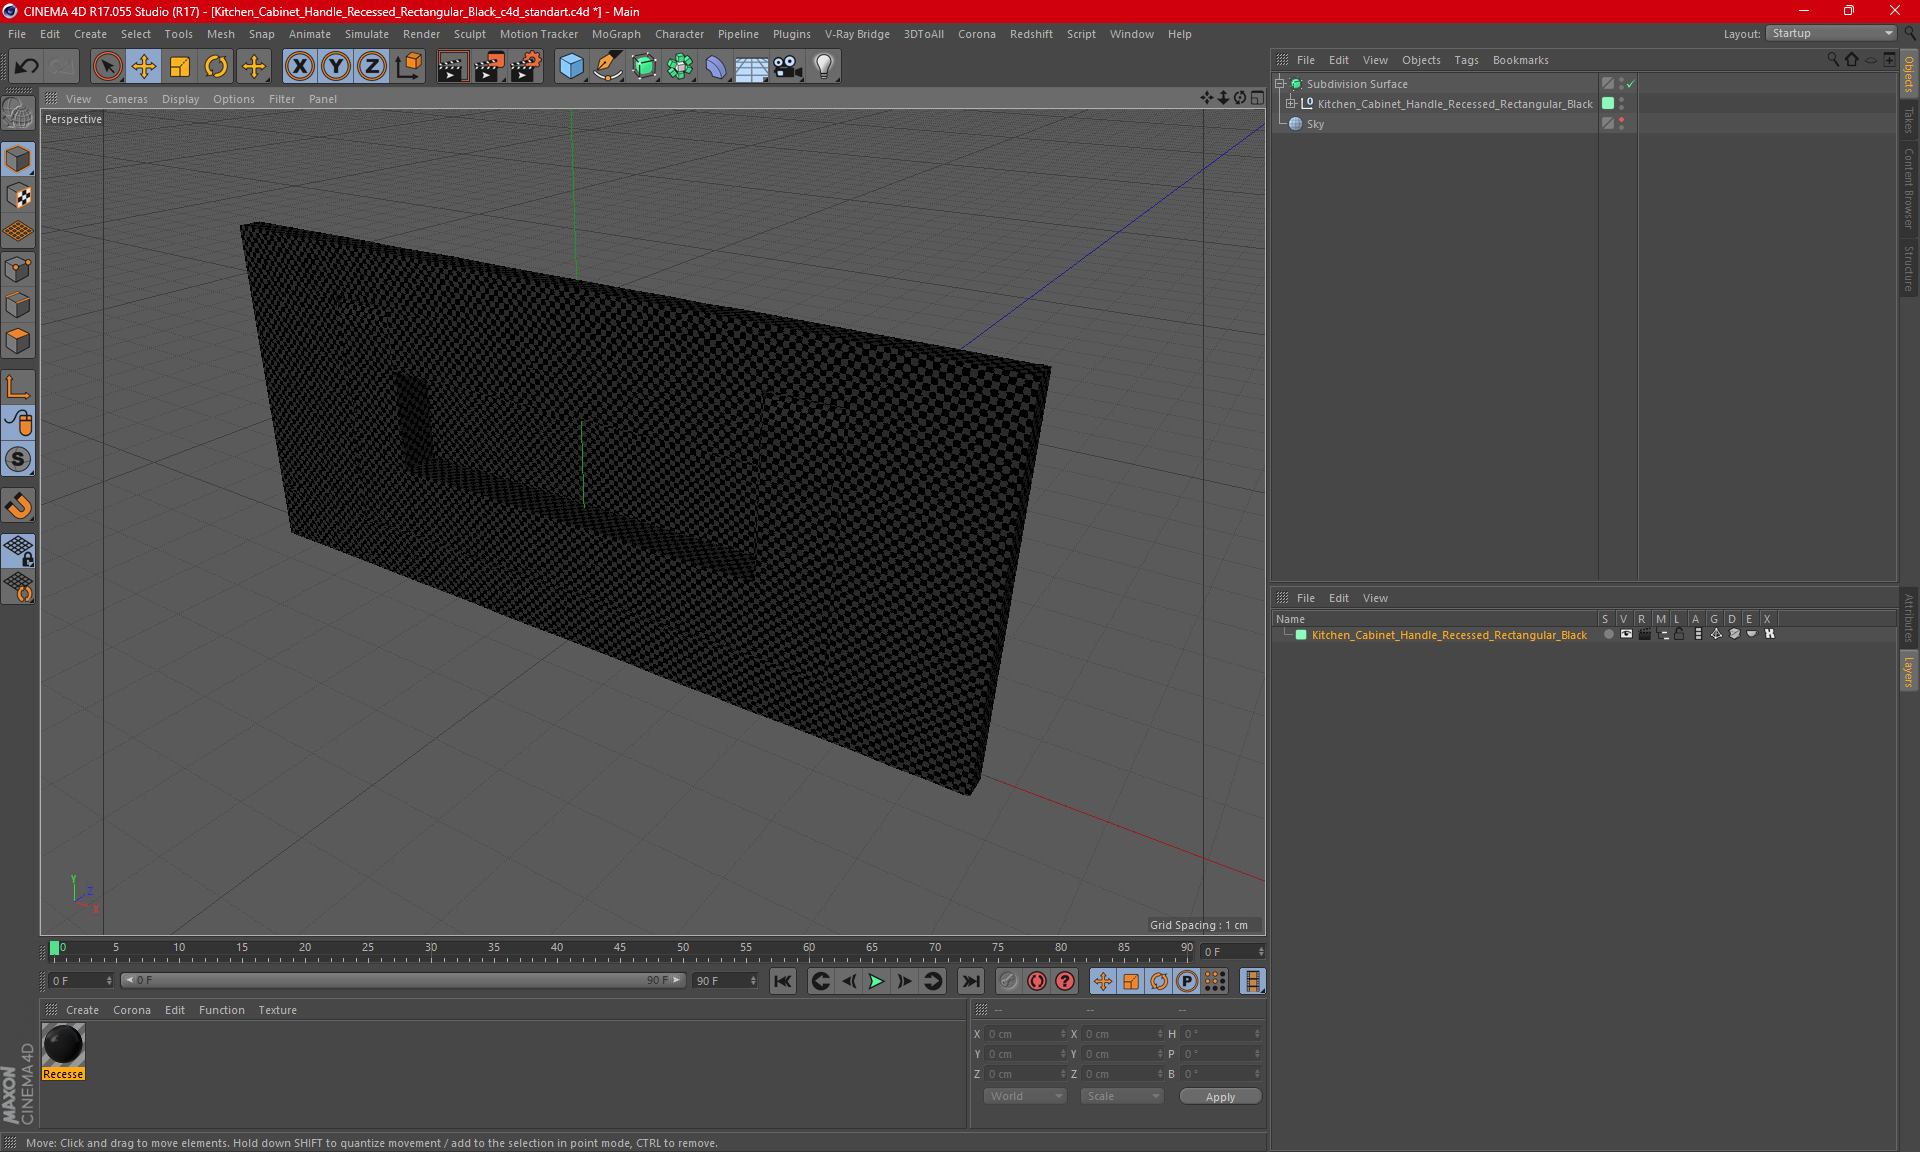
Task: Open the Tags menu in Object Manager
Action: [x=1466, y=60]
